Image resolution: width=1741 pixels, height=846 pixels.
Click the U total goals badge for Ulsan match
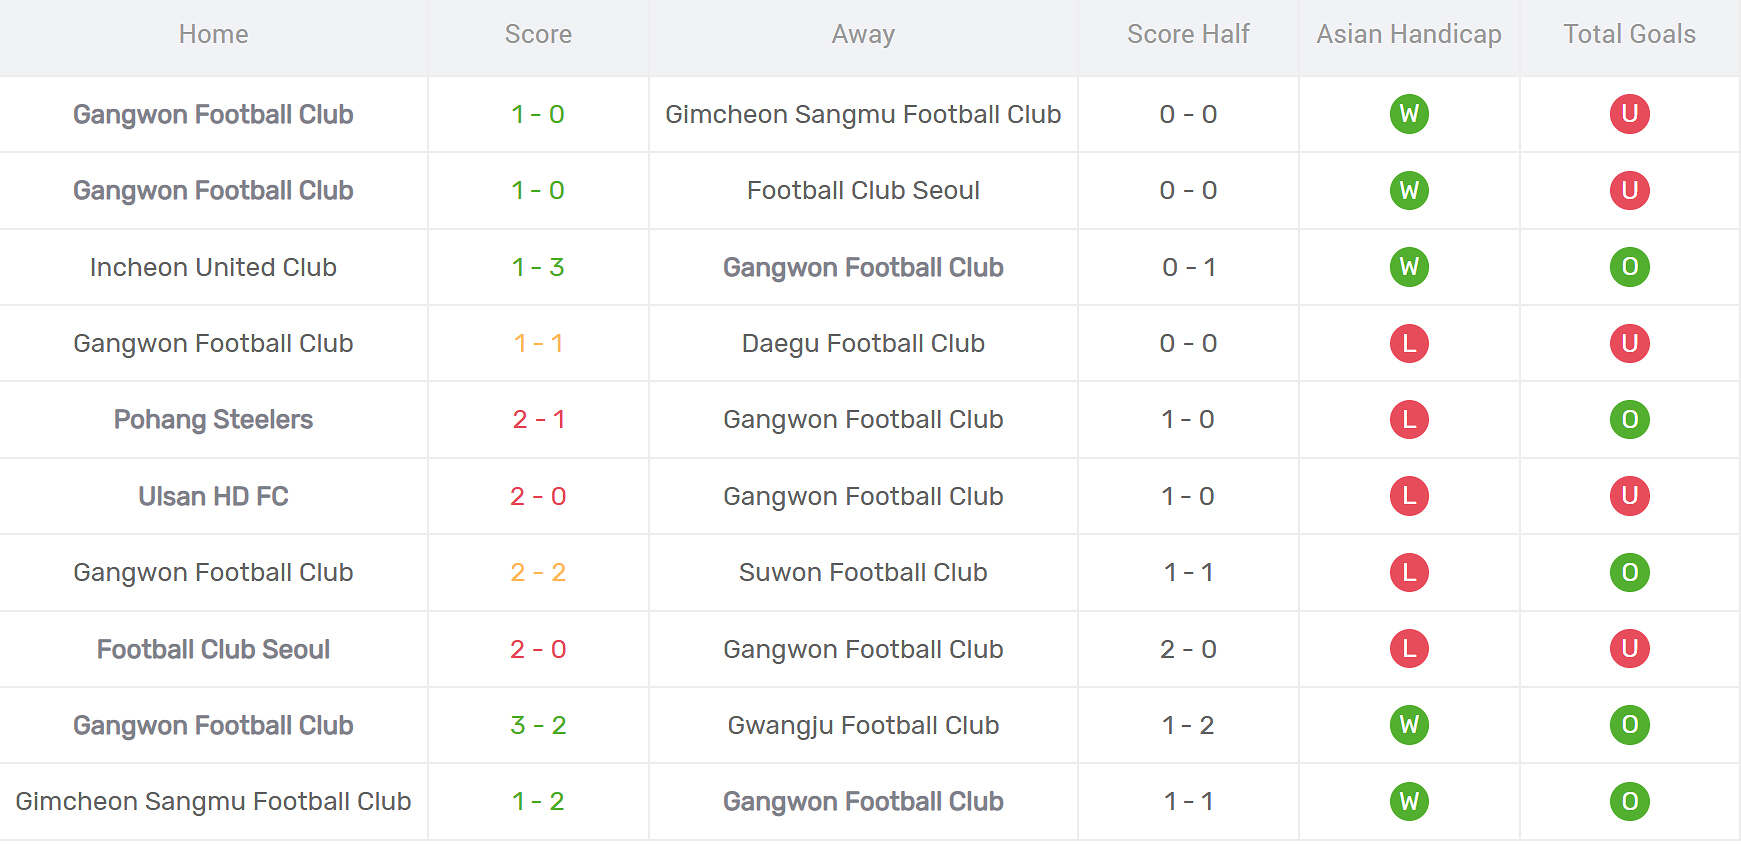(1629, 496)
